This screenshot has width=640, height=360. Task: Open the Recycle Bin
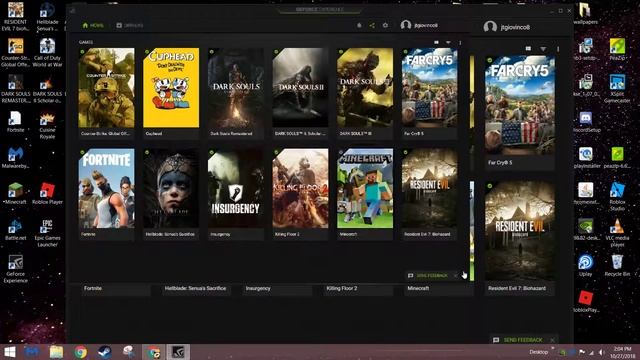pos(617,265)
